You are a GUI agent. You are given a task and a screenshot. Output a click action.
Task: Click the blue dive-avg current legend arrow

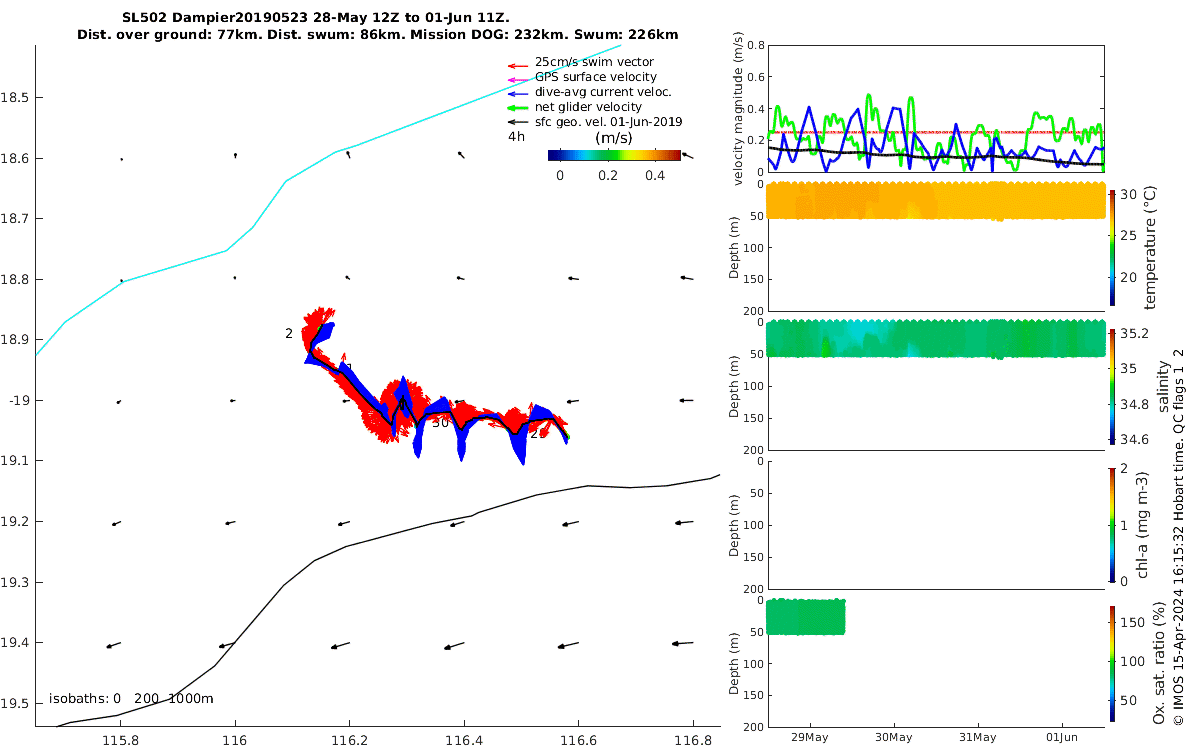[x=517, y=92]
